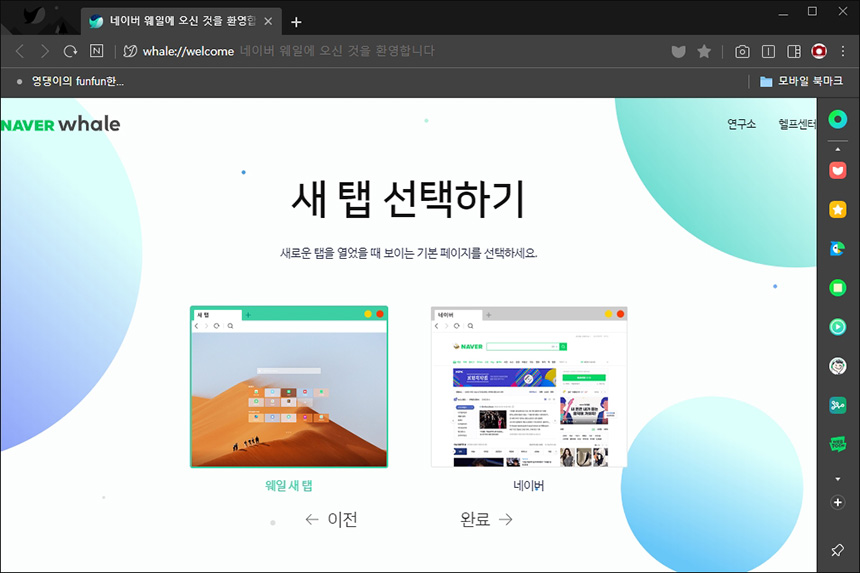Viewport: 860px width, 573px height.
Task: Open the Webtoon sidebar icon
Action: pyautogui.click(x=838, y=444)
